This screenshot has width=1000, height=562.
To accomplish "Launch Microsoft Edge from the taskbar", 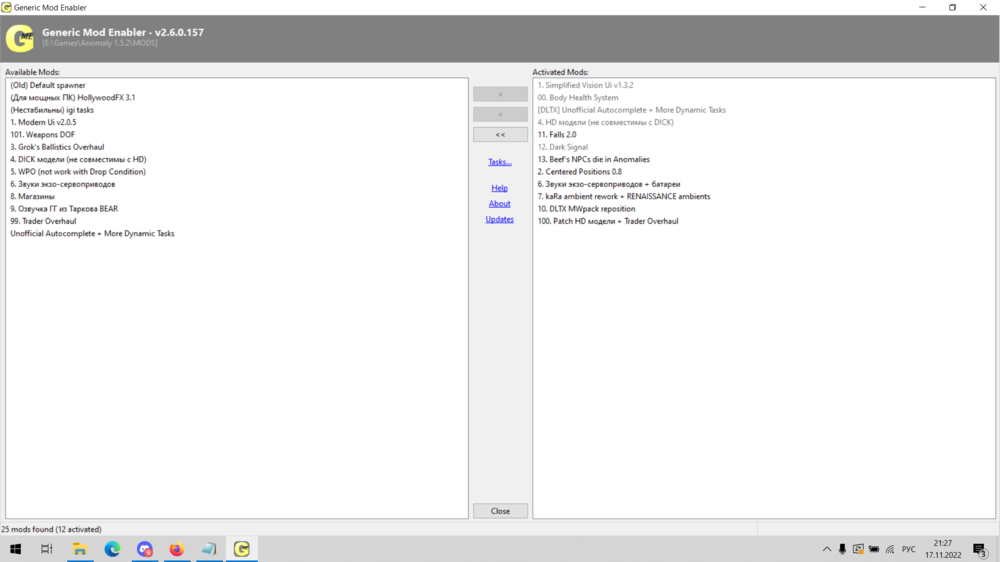I will (x=112, y=549).
